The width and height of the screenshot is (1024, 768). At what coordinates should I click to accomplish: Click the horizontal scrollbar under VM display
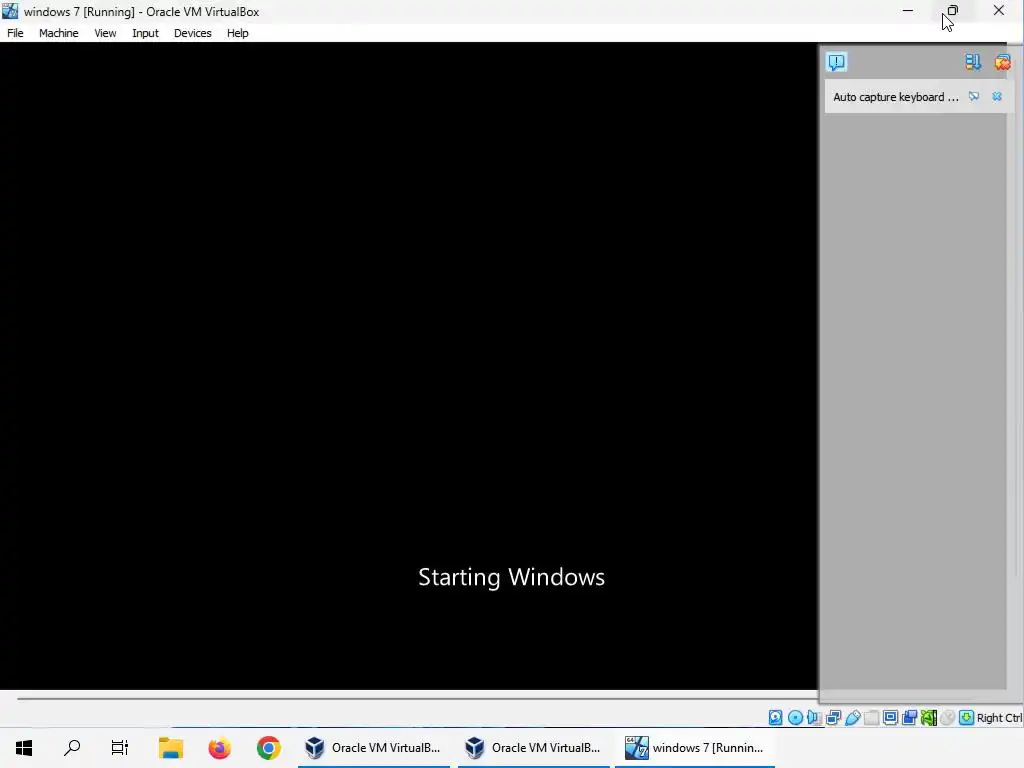(418, 699)
